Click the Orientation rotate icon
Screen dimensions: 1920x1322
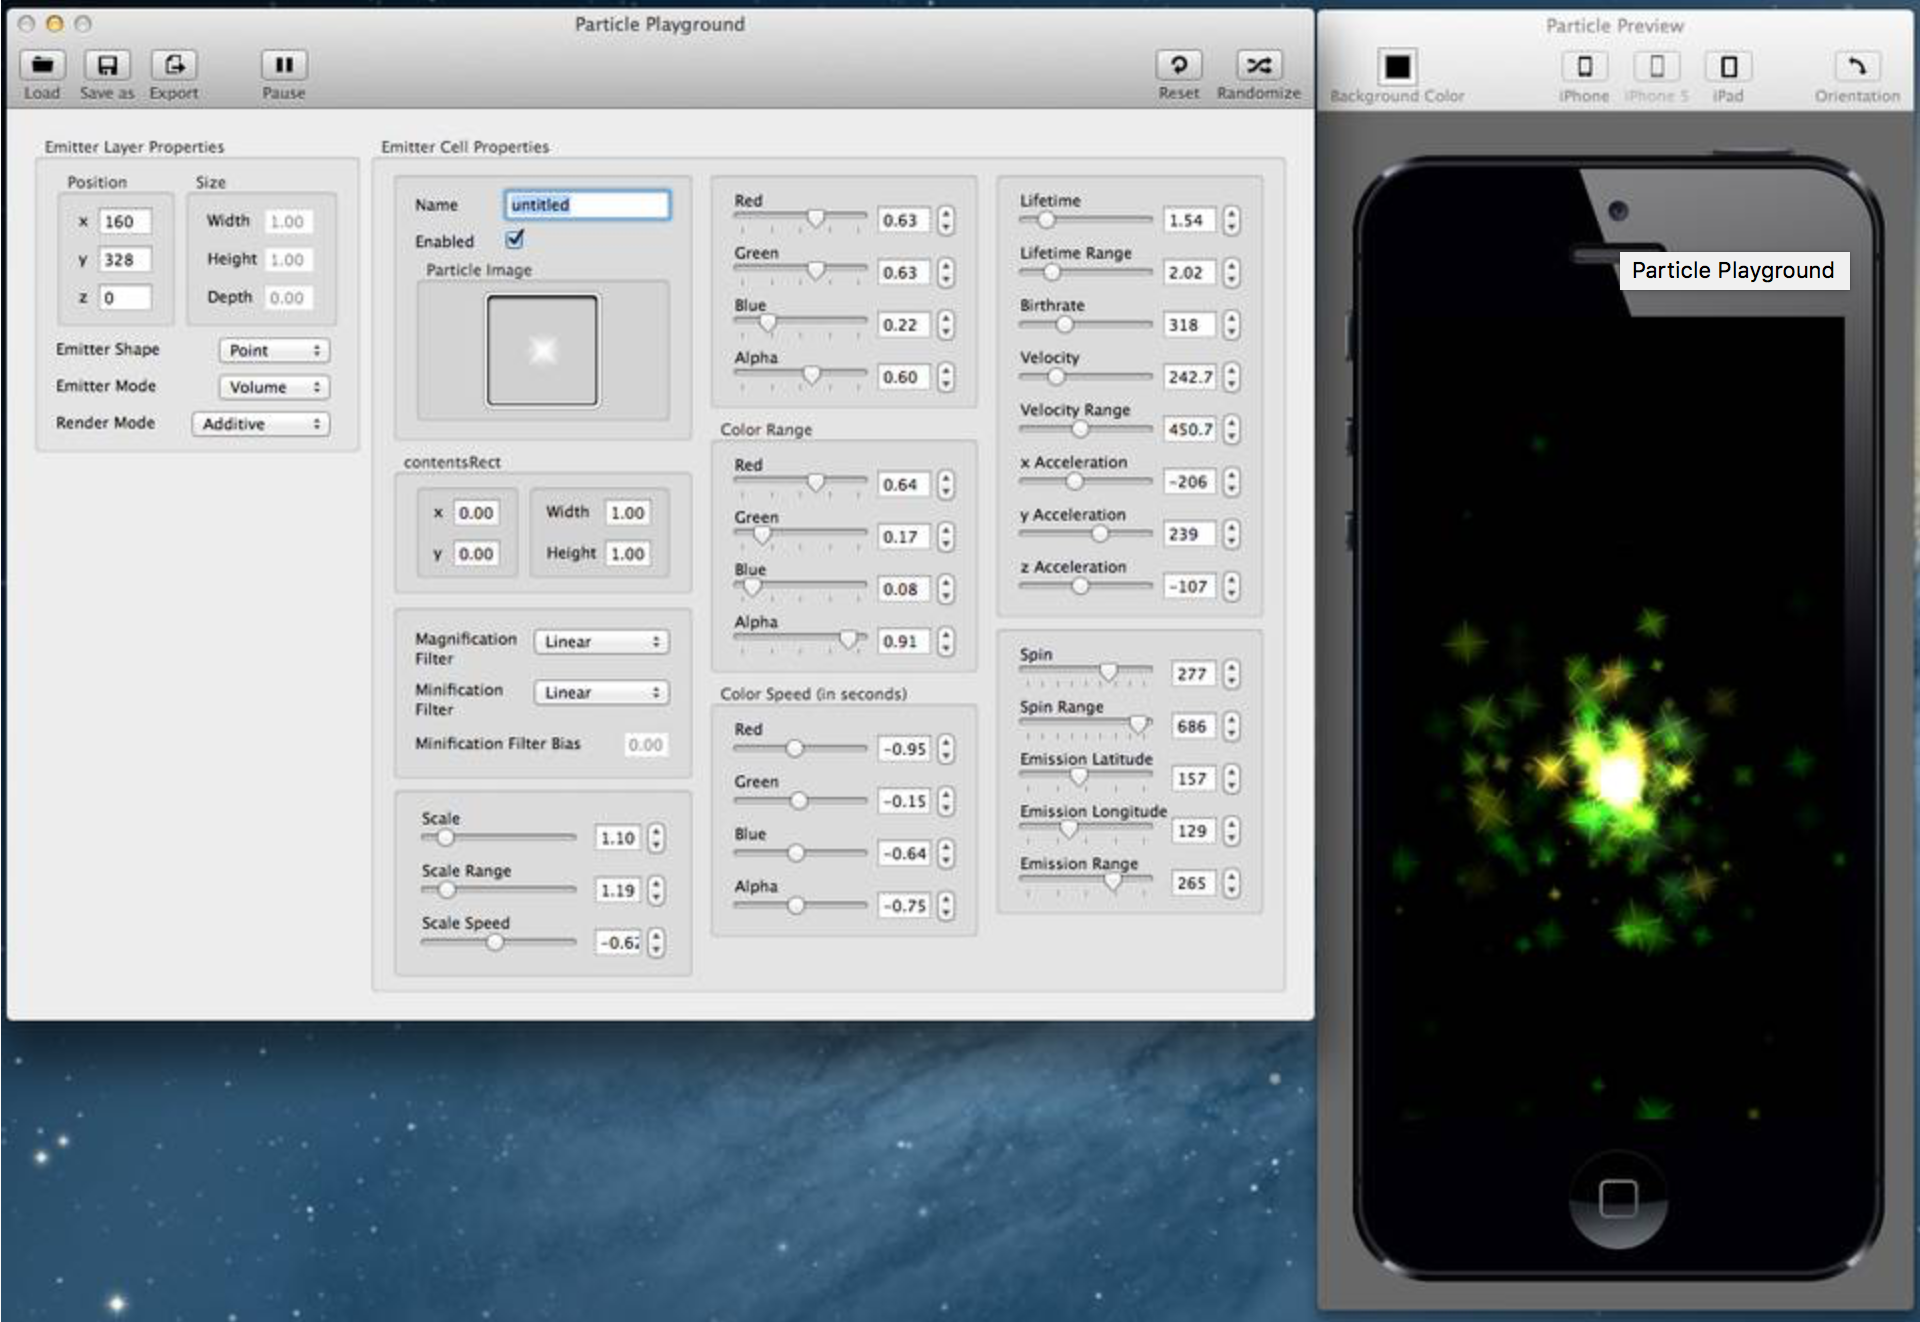click(x=1856, y=67)
